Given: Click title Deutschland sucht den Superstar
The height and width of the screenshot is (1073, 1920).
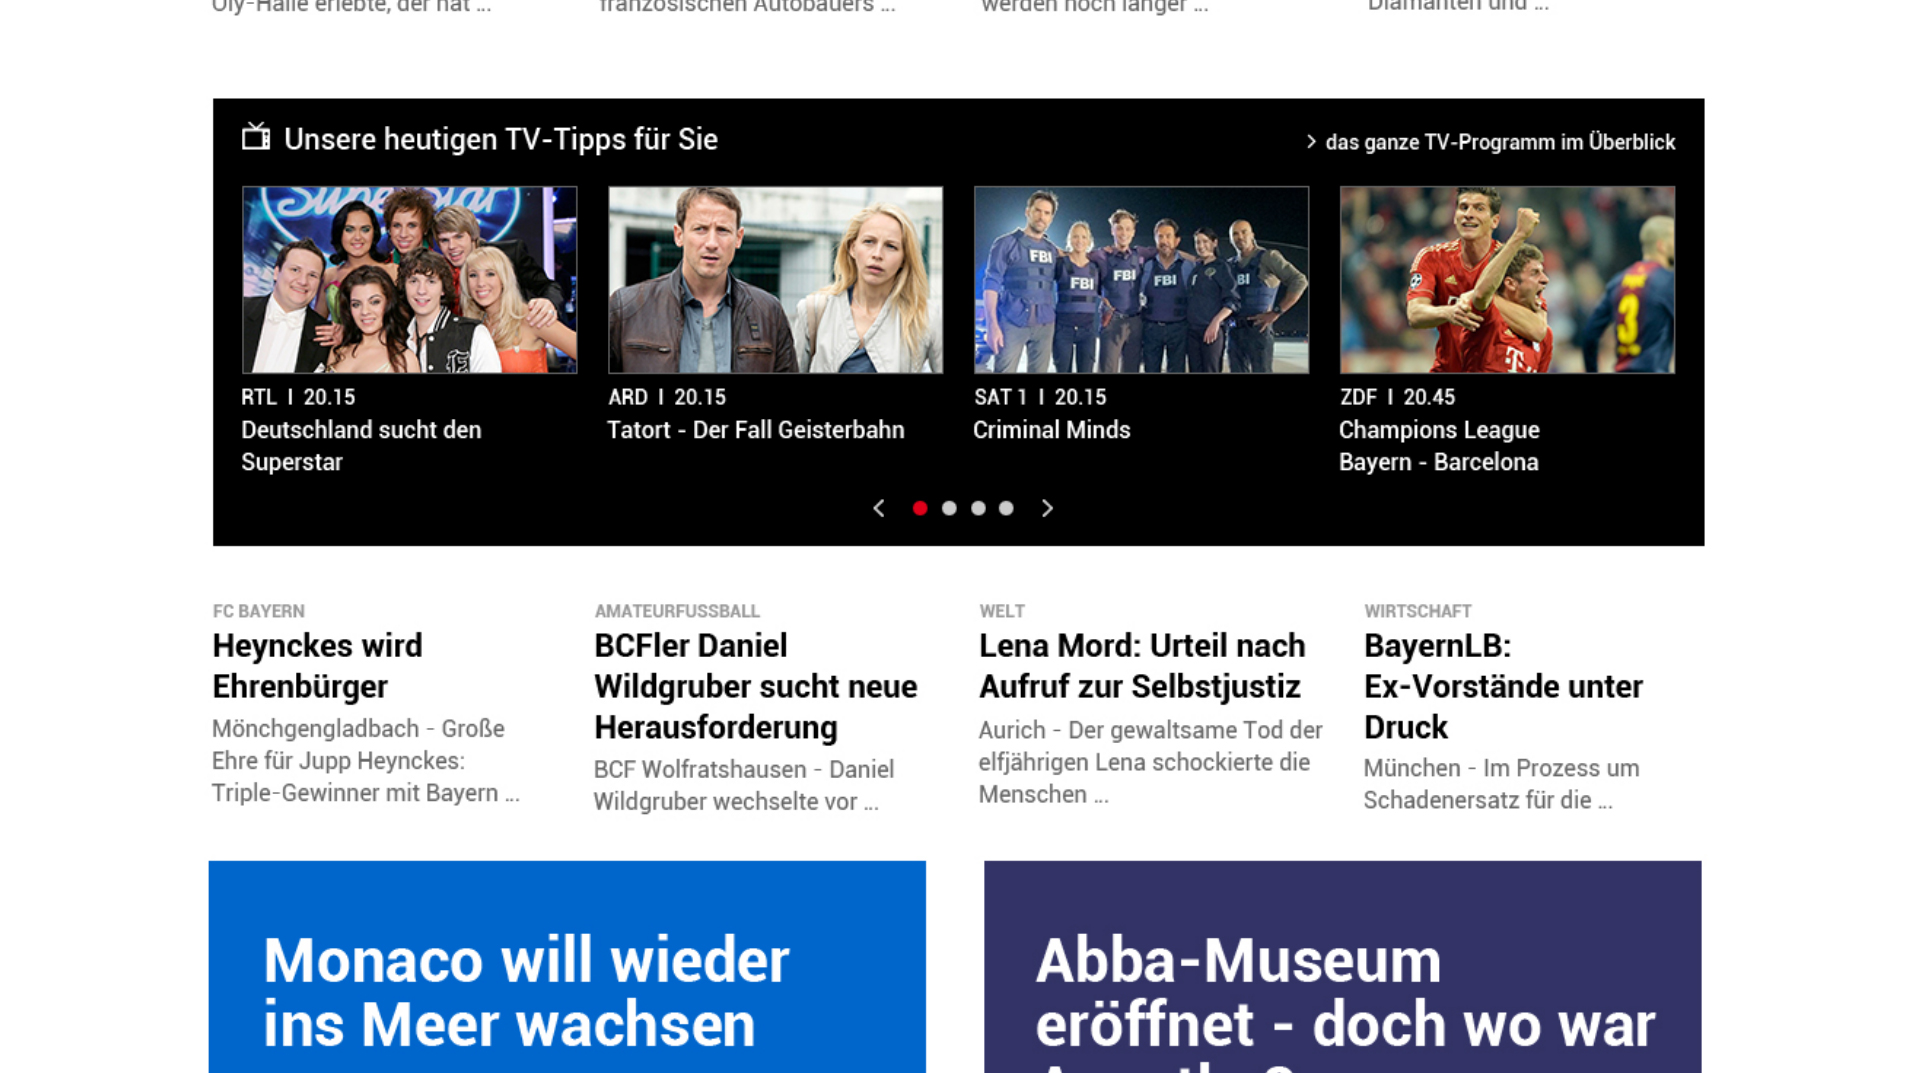Looking at the screenshot, I should (x=361, y=446).
